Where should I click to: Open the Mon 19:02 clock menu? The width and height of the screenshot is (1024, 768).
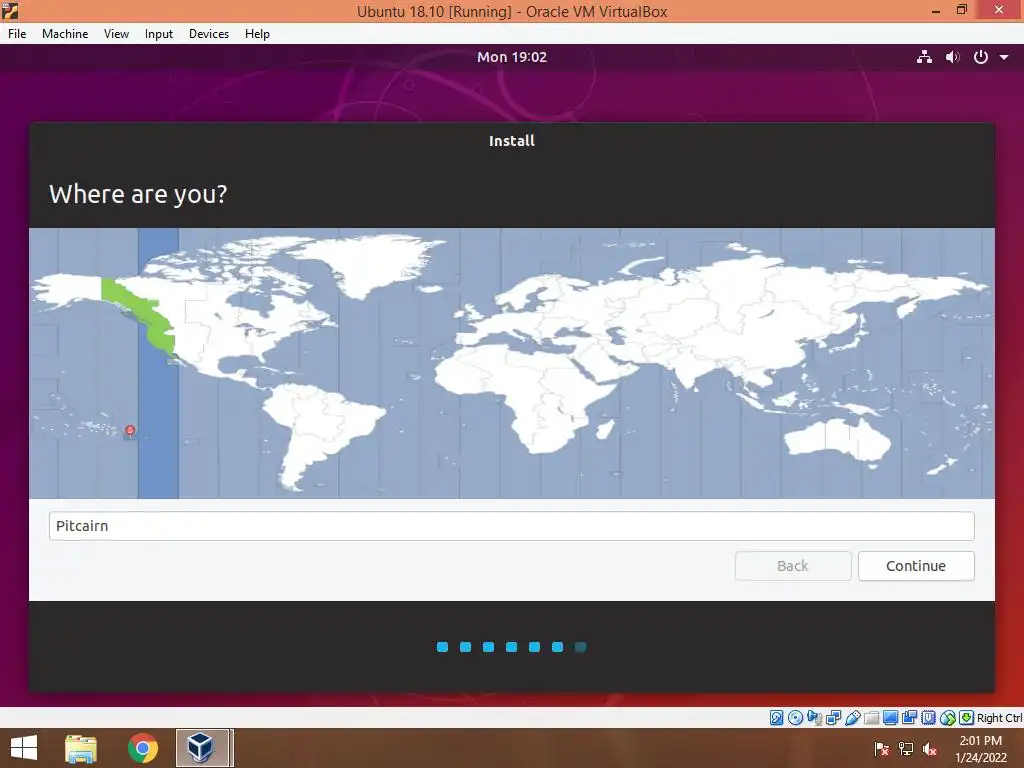511,57
